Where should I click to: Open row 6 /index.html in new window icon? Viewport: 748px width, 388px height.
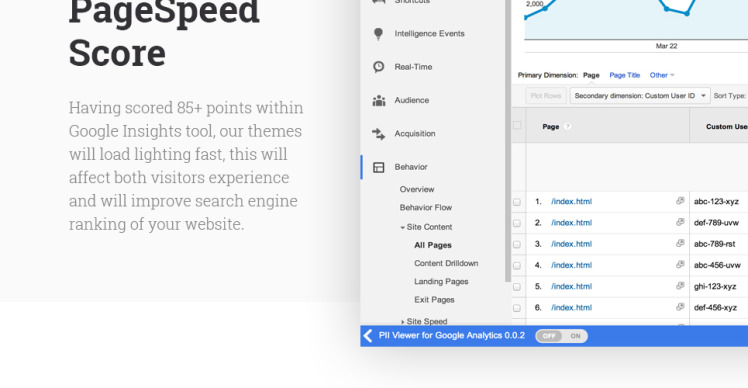point(680,307)
